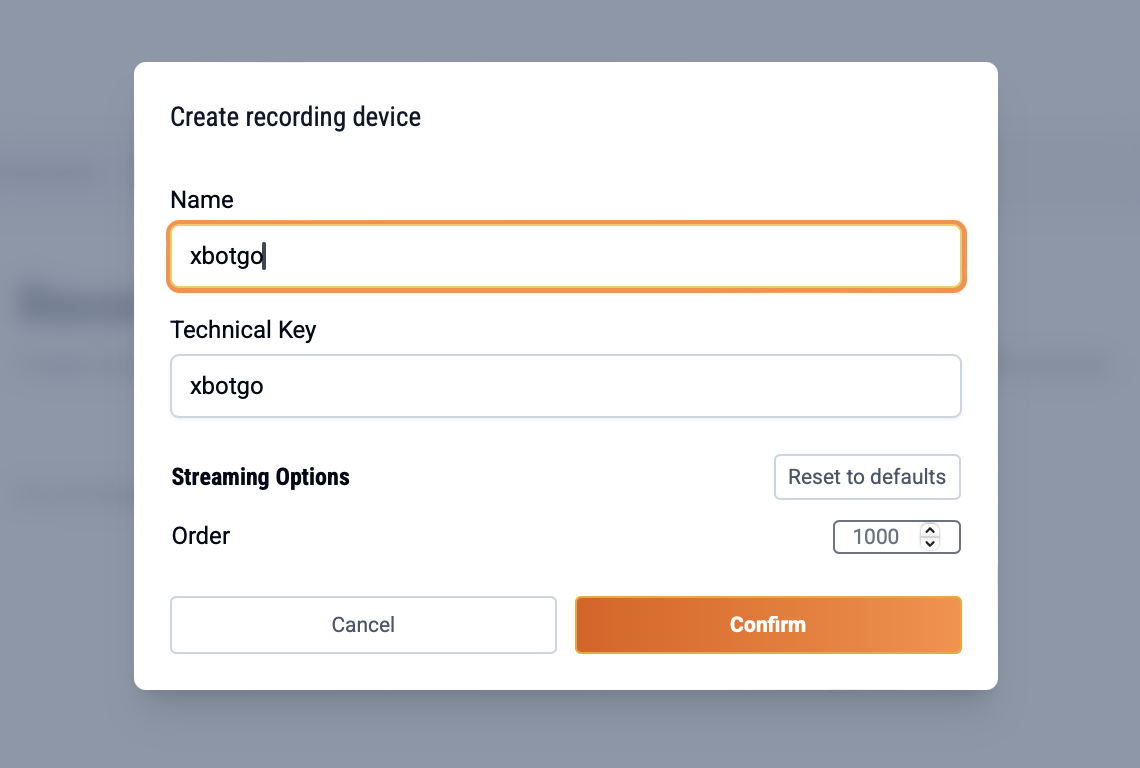
Task: Click empty area inside Technical Key box
Action: click(650, 386)
